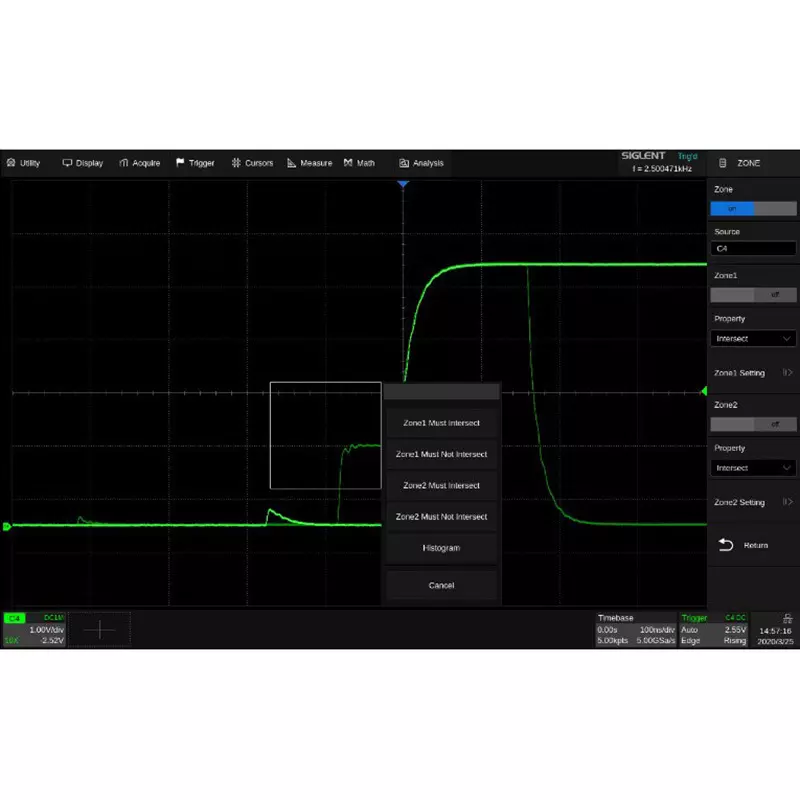
Task: Click the Acquire waveform icon
Action: tap(123, 163)
